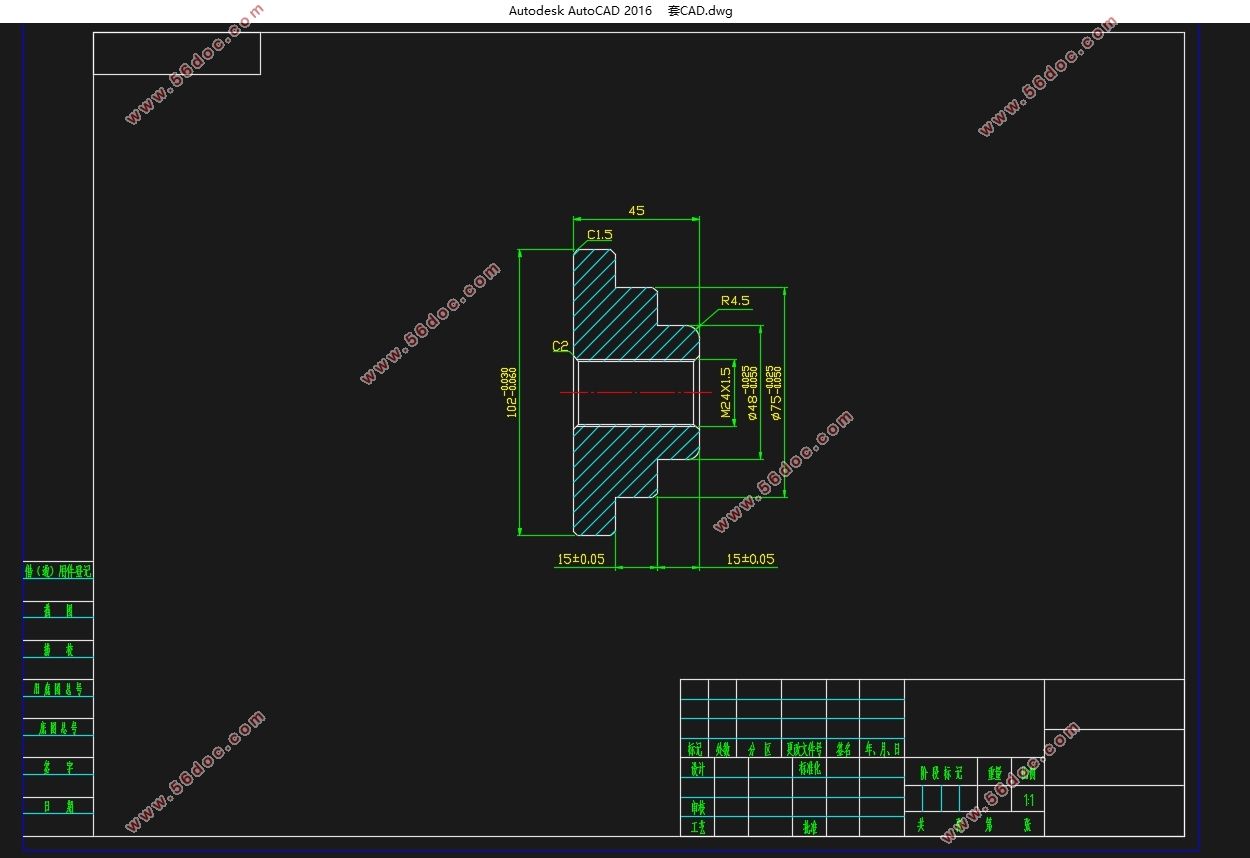
Task: Click the C1.5 chamfer annotation
Action: coord(599,235)
